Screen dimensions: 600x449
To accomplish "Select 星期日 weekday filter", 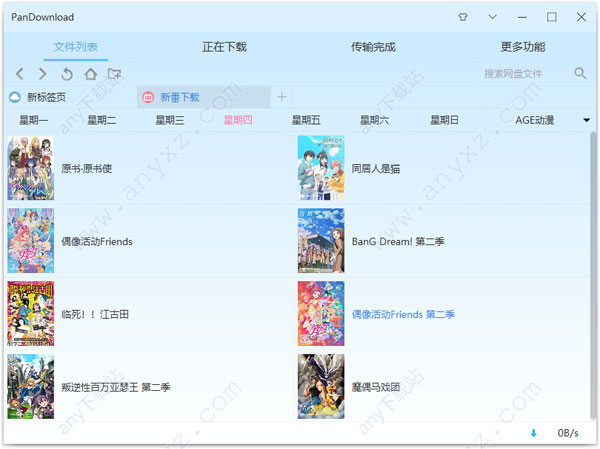I will (444, 120).
